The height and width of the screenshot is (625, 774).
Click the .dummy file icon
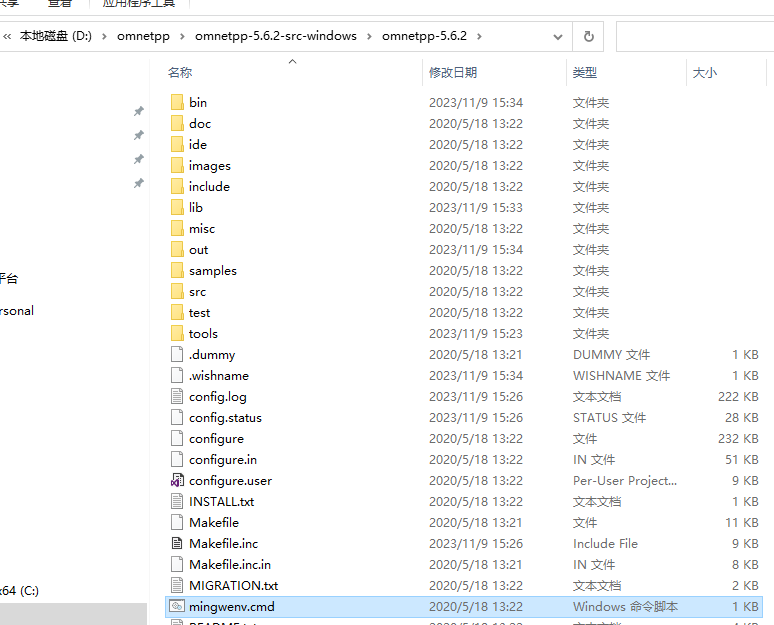tap(177, 354)
